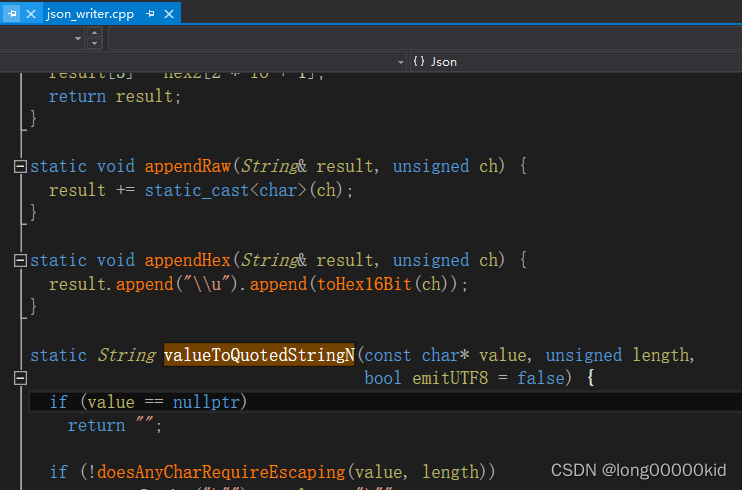742x490 pixels.
Task: Click the static_cast<char> expression
Action: point(226,190)
